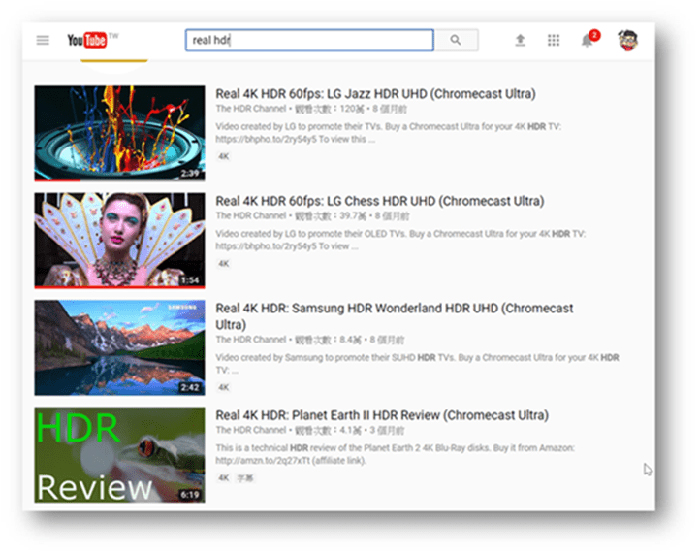This screenshot has width=700, height=556.
Task: Open the notifications bell
Action: (587, 41)
